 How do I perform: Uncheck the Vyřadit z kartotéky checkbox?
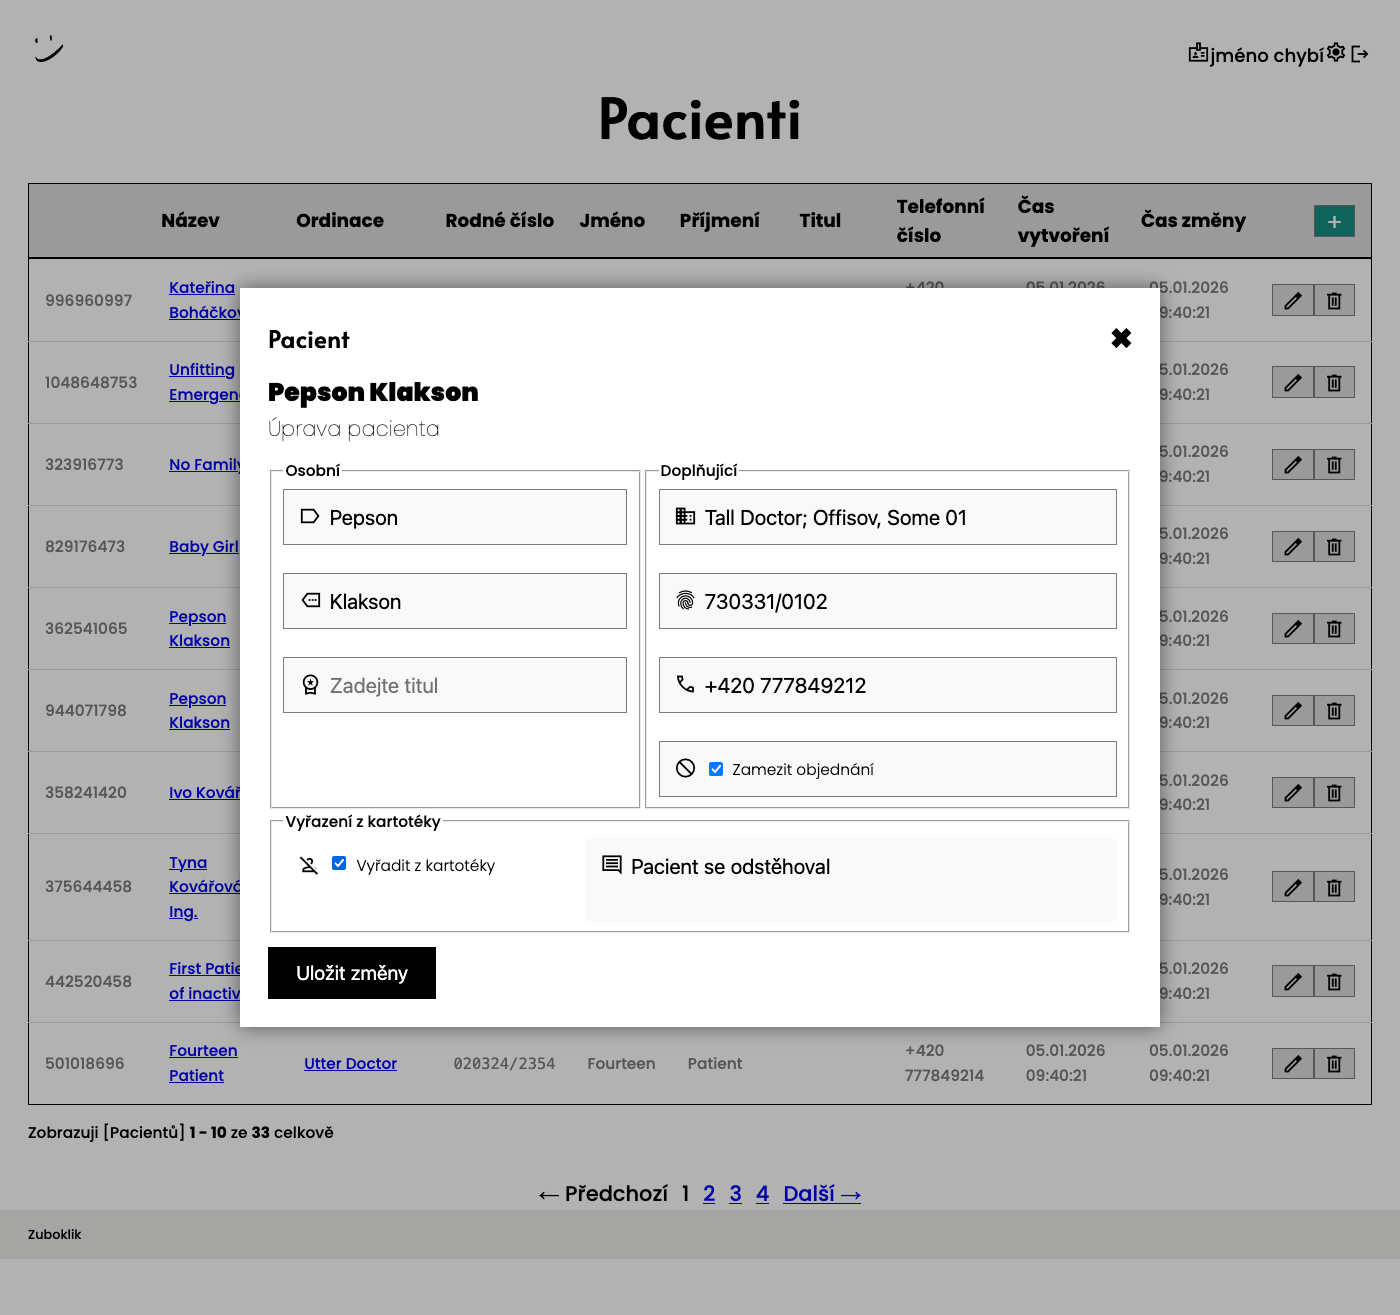339,864
